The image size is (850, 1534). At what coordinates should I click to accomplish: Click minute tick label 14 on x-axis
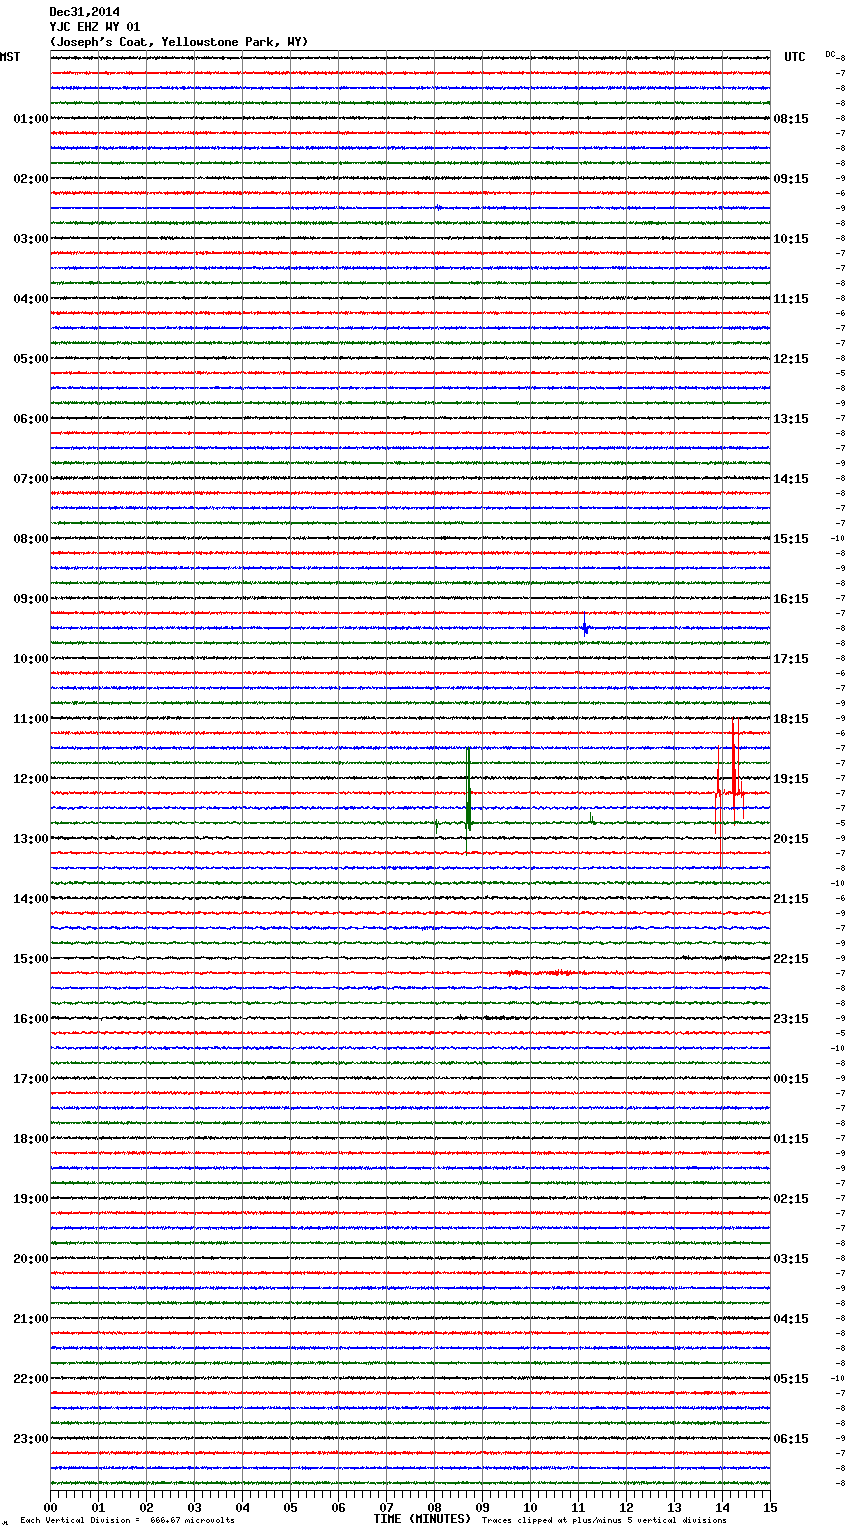click(722, 1507)
